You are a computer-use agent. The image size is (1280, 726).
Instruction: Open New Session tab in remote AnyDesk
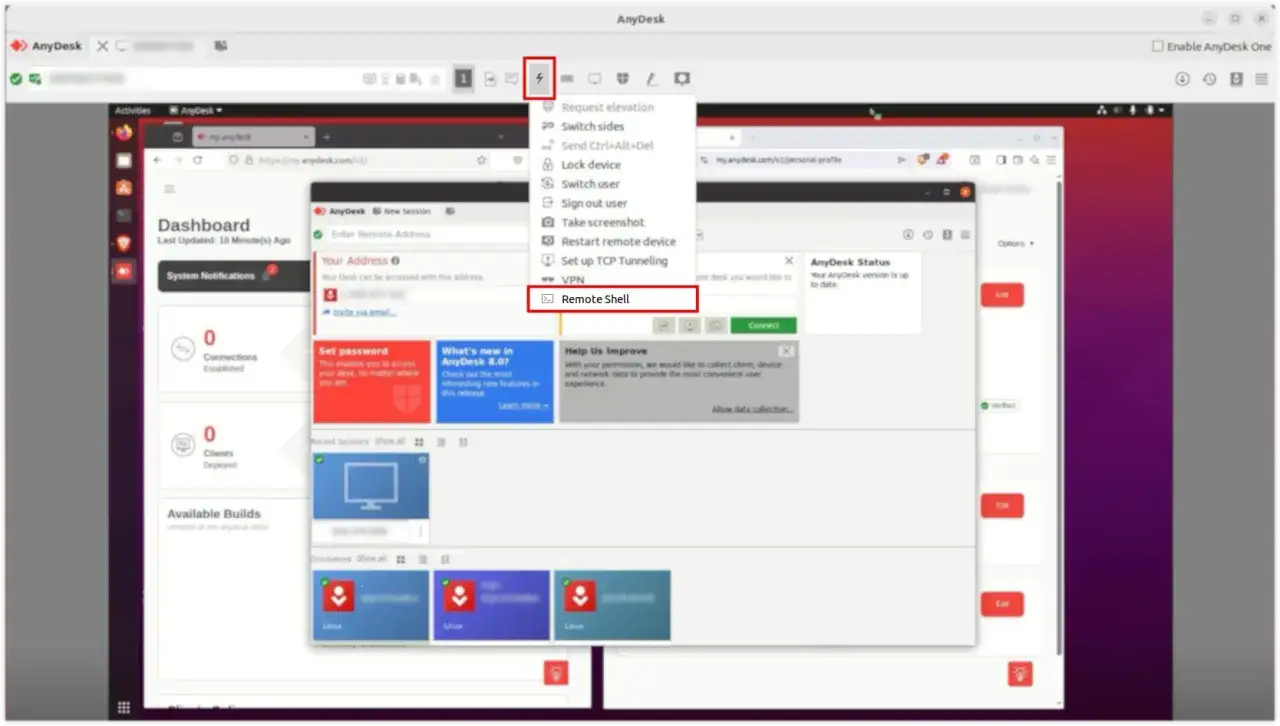click(x=402, y=211)
